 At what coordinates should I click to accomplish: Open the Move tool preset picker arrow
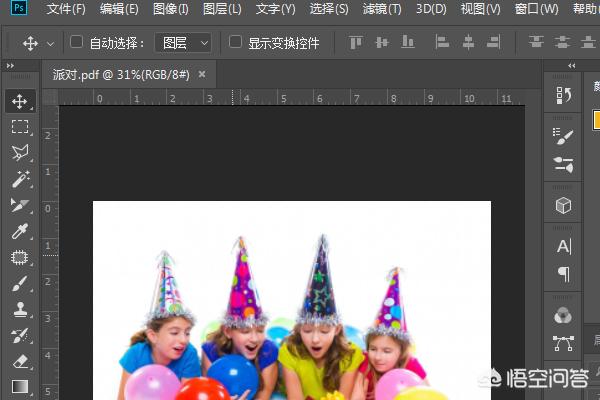pyautogui.click(x=51, y=44)
